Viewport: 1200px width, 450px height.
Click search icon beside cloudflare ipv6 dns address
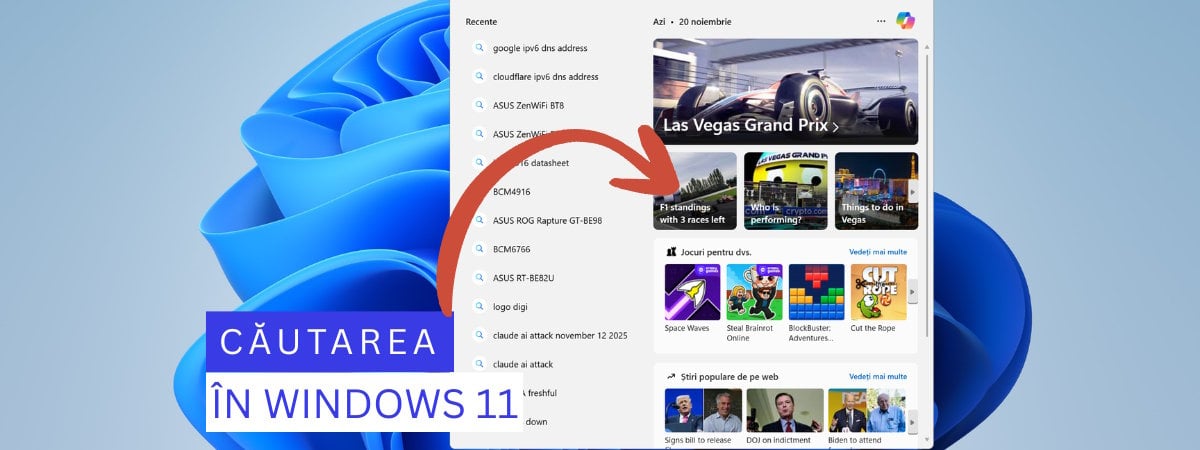click(x=480, y=76)
